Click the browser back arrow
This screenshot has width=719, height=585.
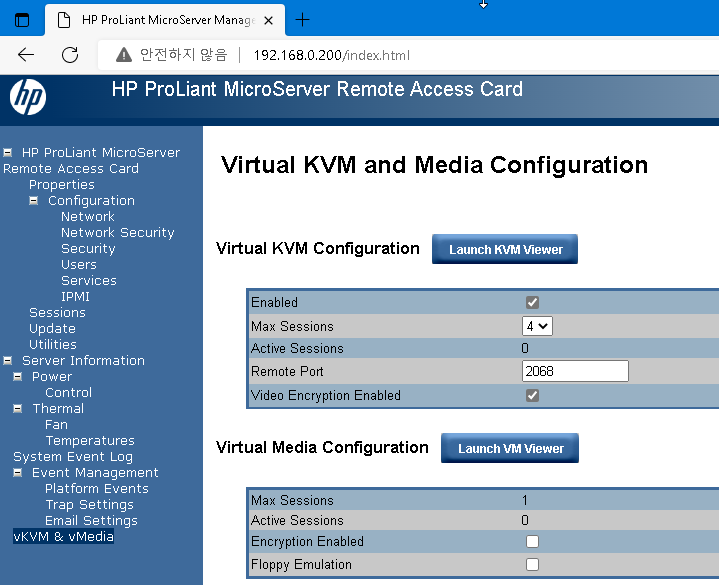[x=26, y=55]
